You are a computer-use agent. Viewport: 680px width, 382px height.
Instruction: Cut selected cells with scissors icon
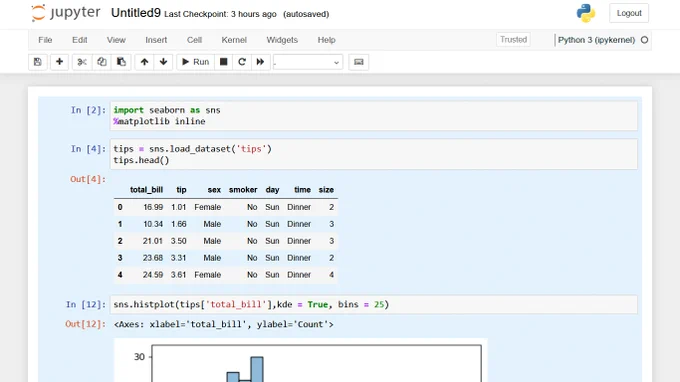[82, 62]
